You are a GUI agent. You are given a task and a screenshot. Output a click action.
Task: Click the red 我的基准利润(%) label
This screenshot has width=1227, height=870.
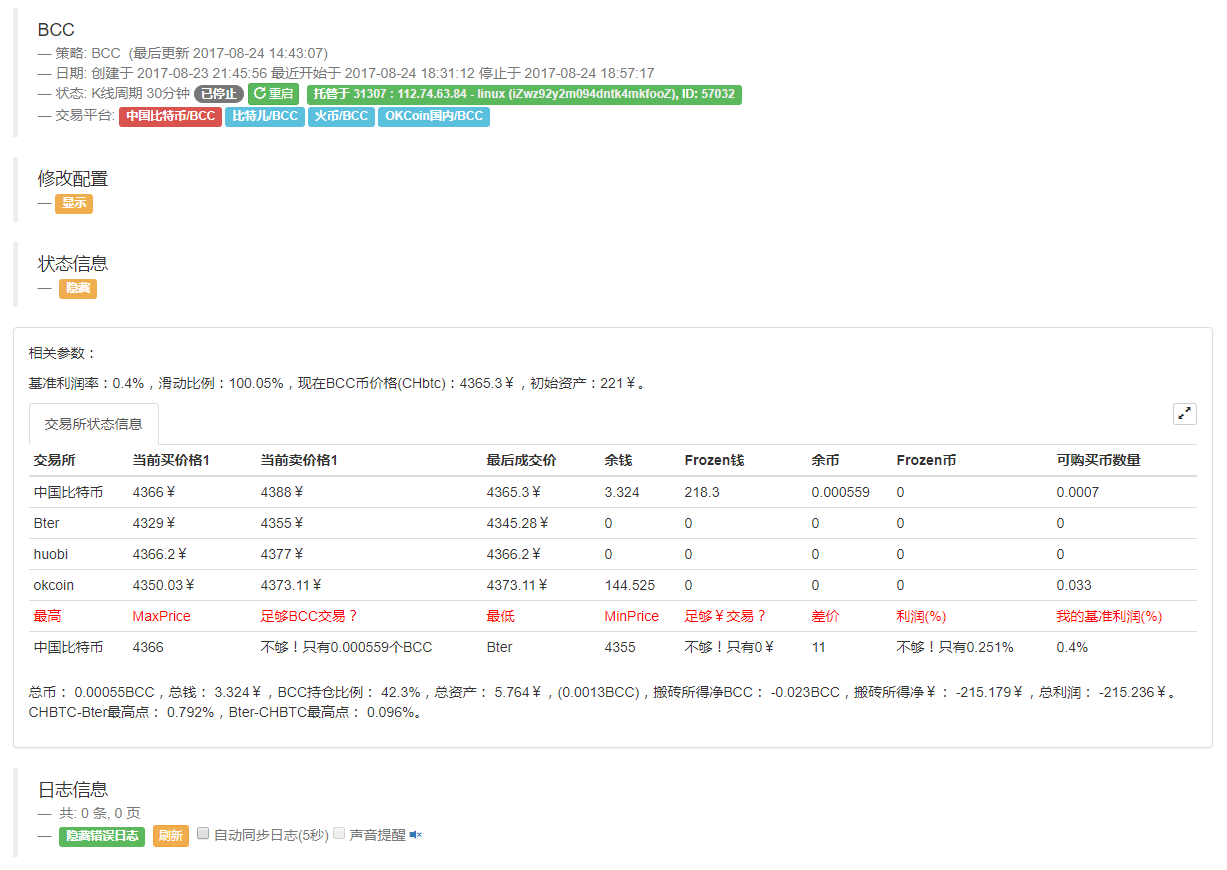point(1109,616)
